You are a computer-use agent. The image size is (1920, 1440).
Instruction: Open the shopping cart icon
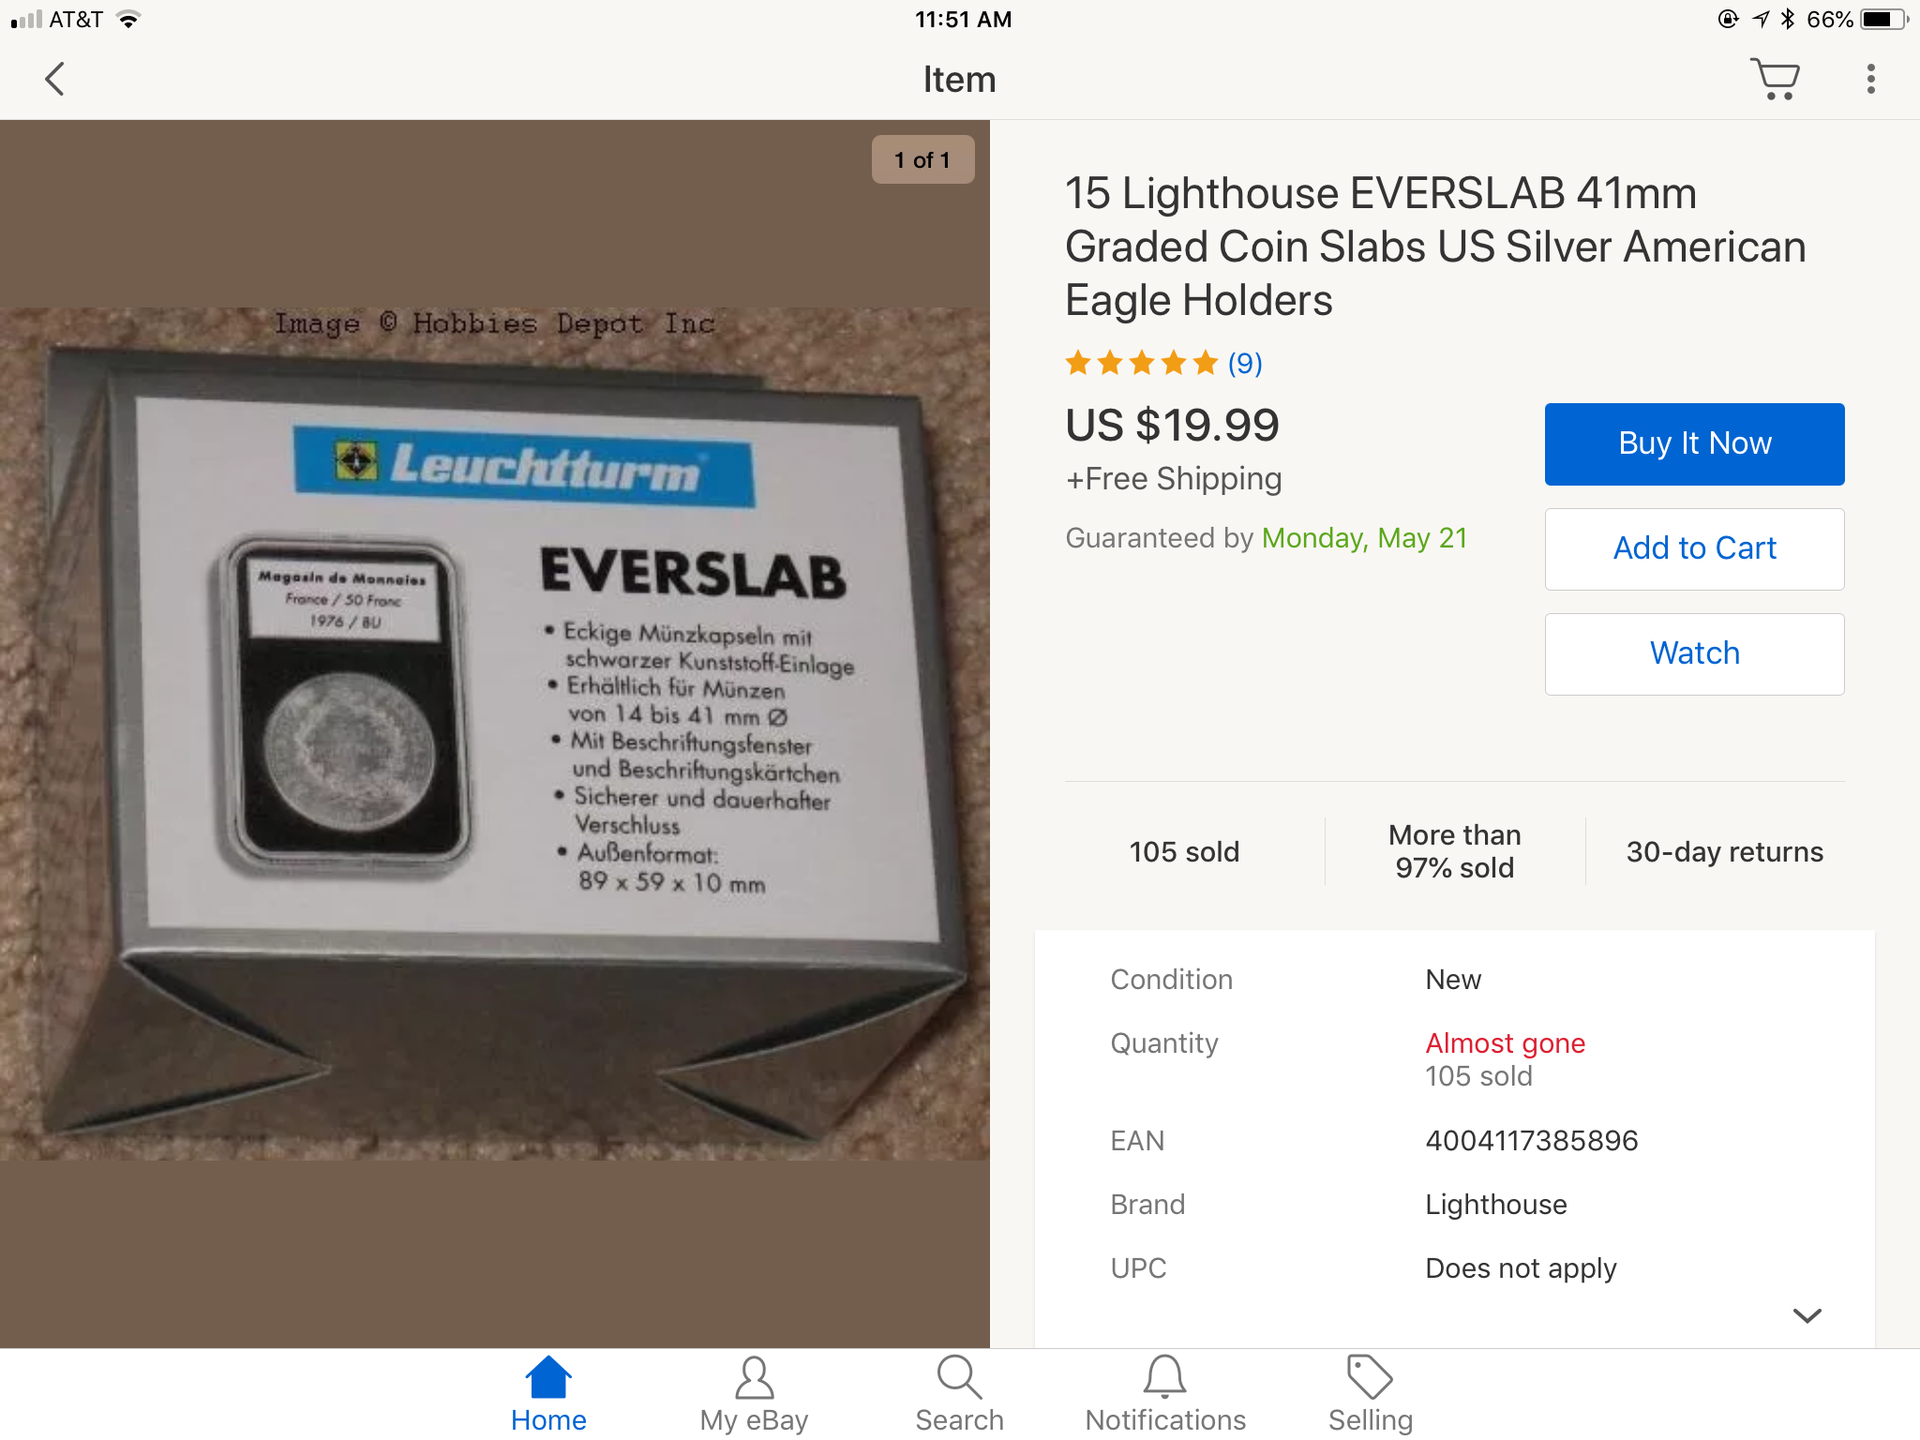click(1775, 79)
